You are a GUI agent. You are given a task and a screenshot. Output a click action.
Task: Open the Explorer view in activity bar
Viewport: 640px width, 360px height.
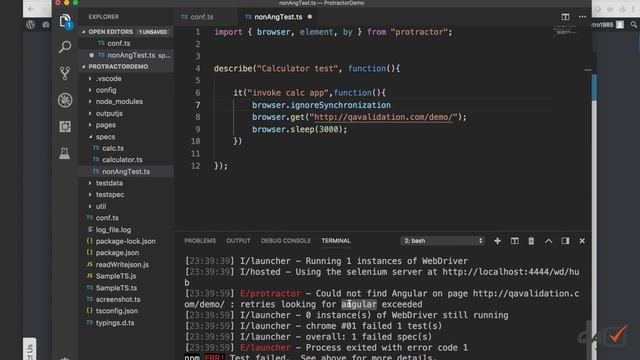coord(65,21)
